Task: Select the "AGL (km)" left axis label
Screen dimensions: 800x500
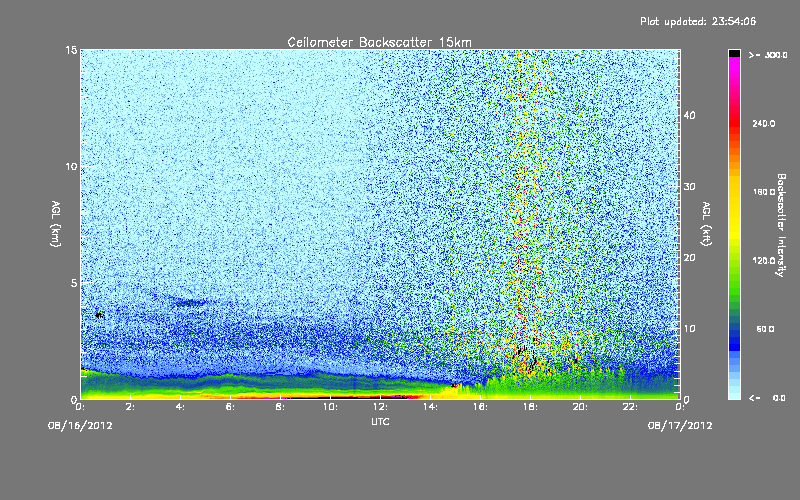Action: pyautogui.click(x=56, y=223)
